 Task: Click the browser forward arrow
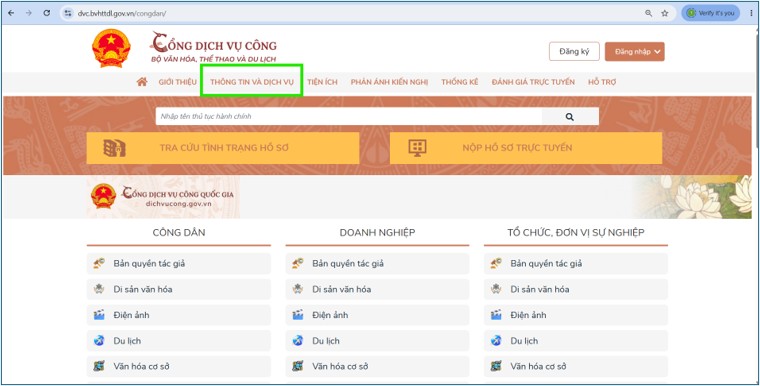click(29, 13)
